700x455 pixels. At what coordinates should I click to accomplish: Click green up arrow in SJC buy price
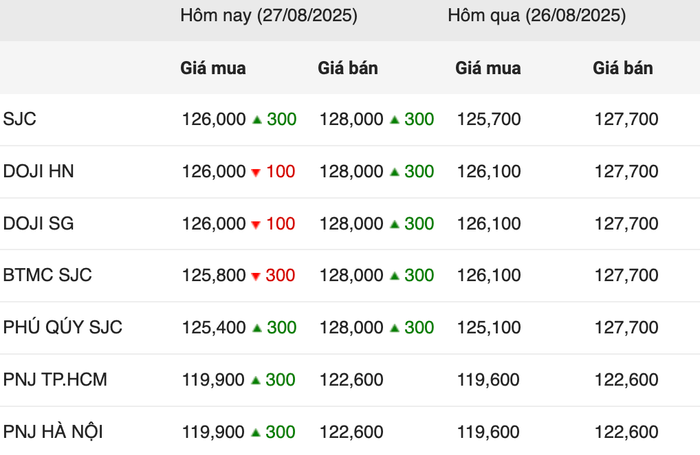(257, 119)
